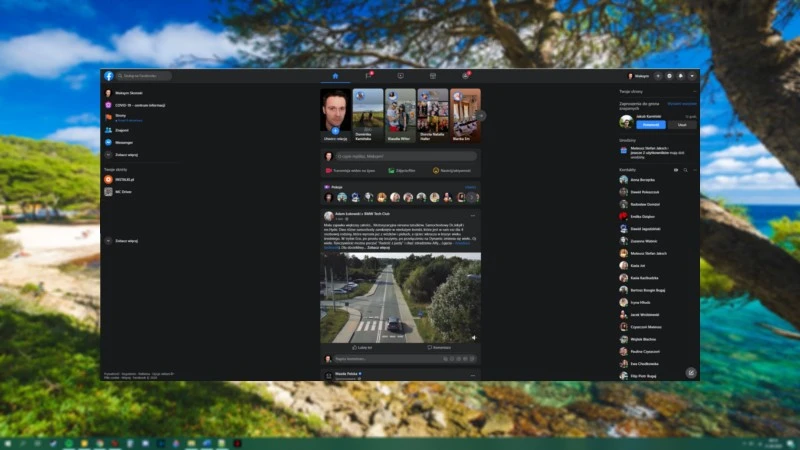Screen dimensions: 800x450
Task: Expand Zobacz więcej in left menu
Action: click(125, 155)
